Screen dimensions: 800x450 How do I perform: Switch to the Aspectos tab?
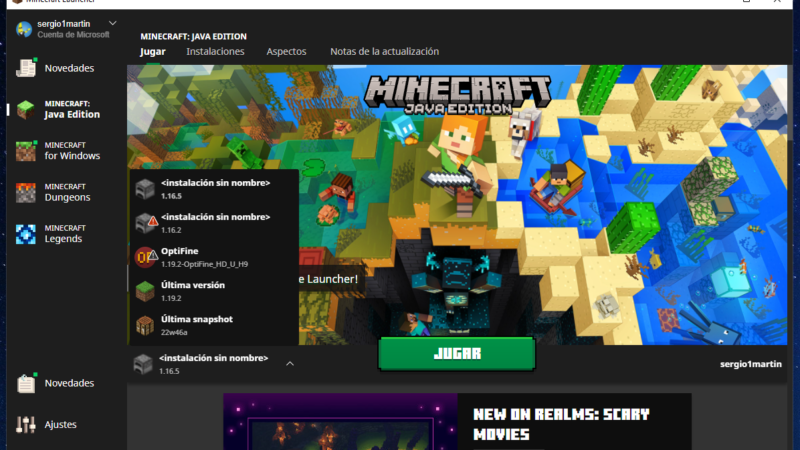coord(286,52)
